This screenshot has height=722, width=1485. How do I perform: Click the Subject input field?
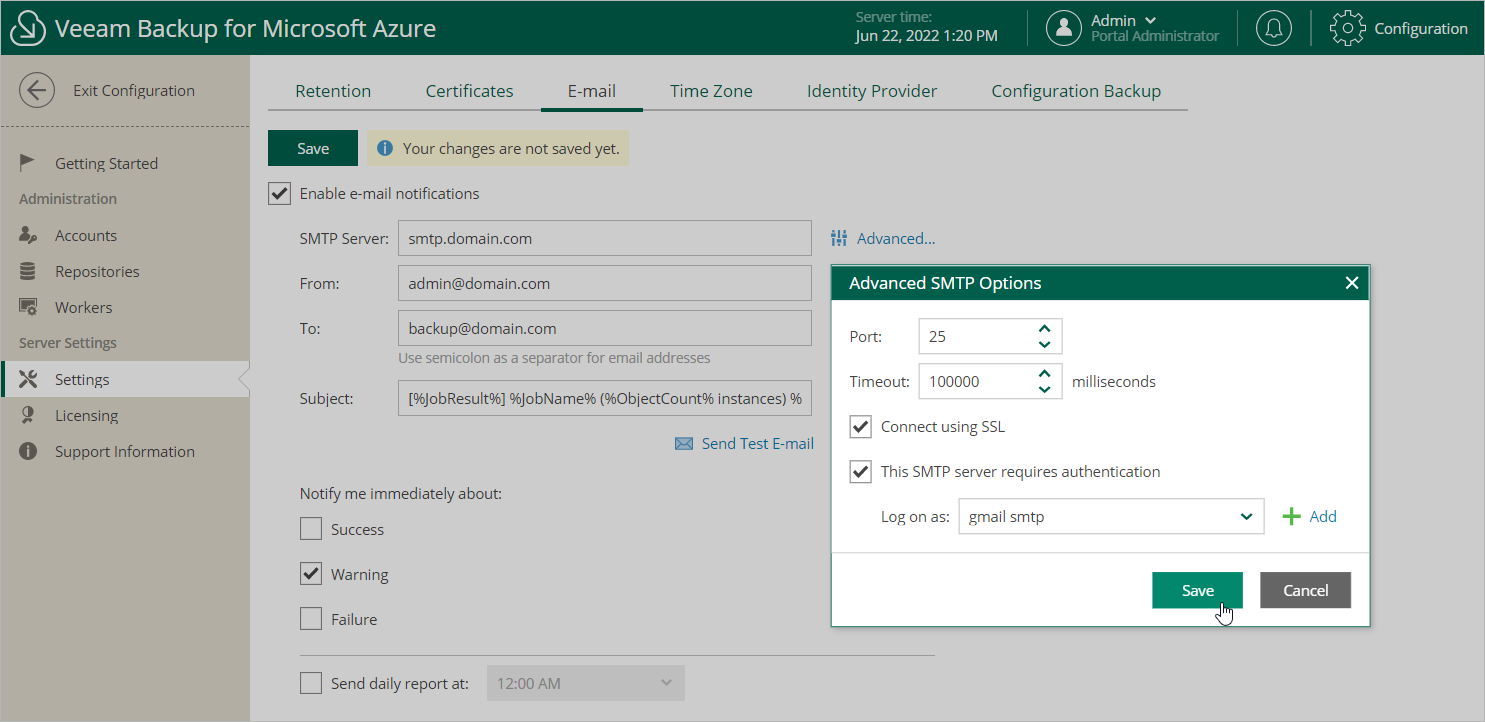click(x=604, y=398)
